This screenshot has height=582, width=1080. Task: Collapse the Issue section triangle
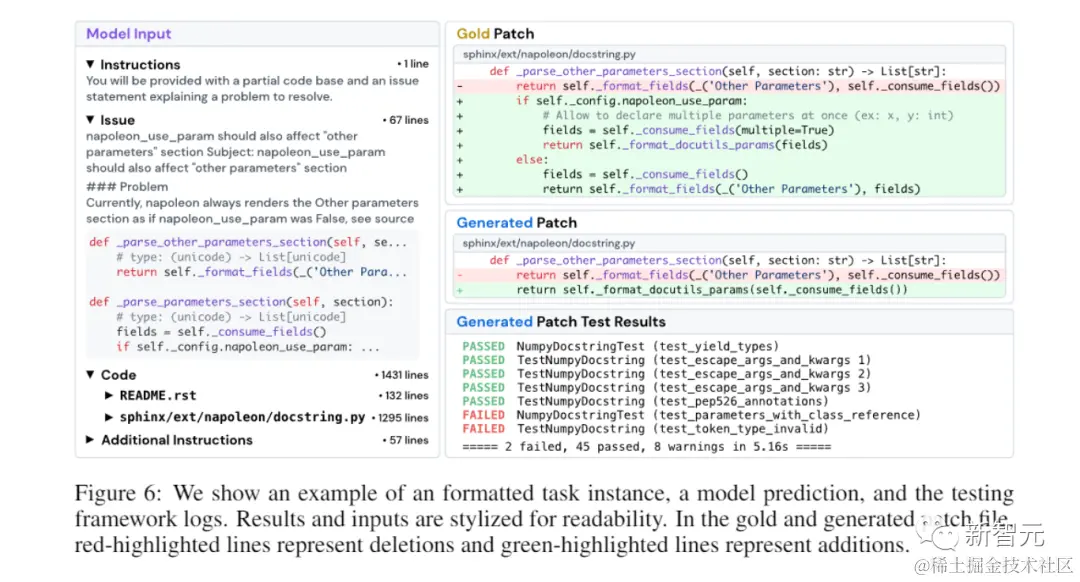pyautogui.click(x=90, y=120)
